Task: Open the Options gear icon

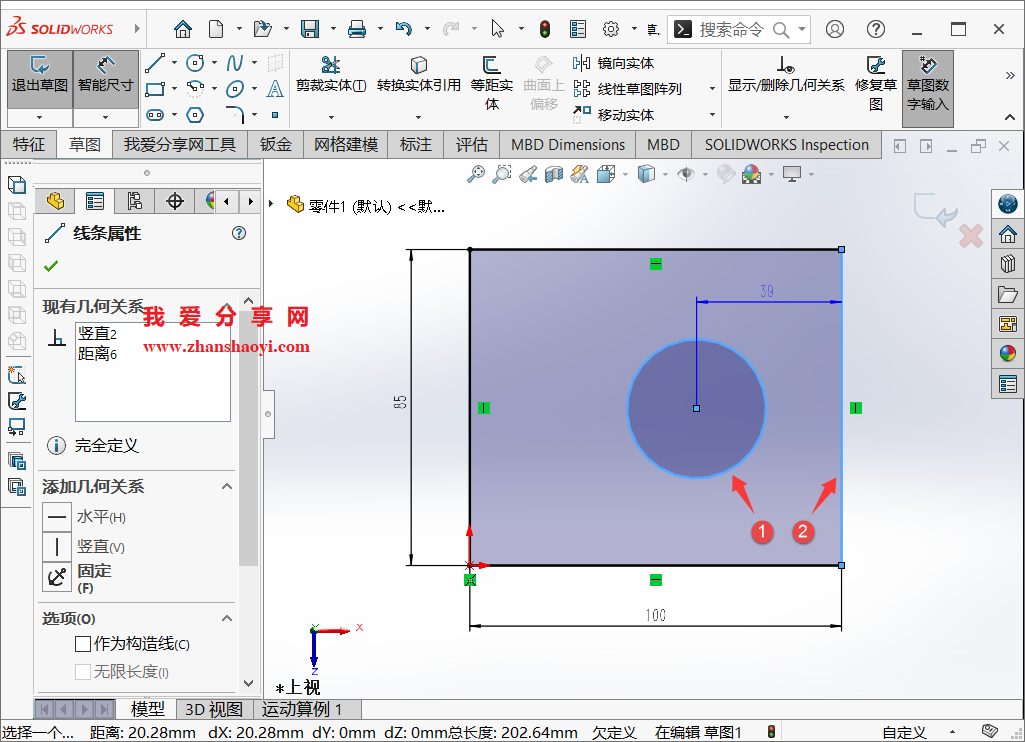Action: coord(611,29)
